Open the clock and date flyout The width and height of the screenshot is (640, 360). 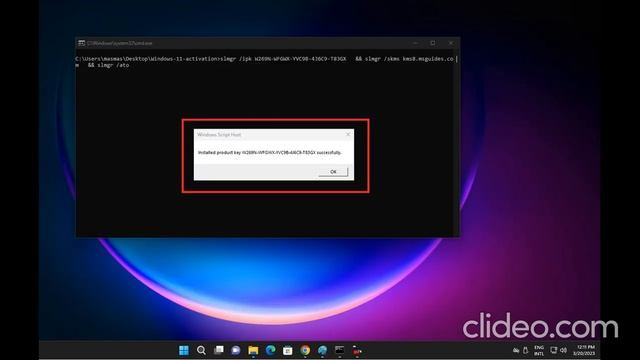[584, 350]
